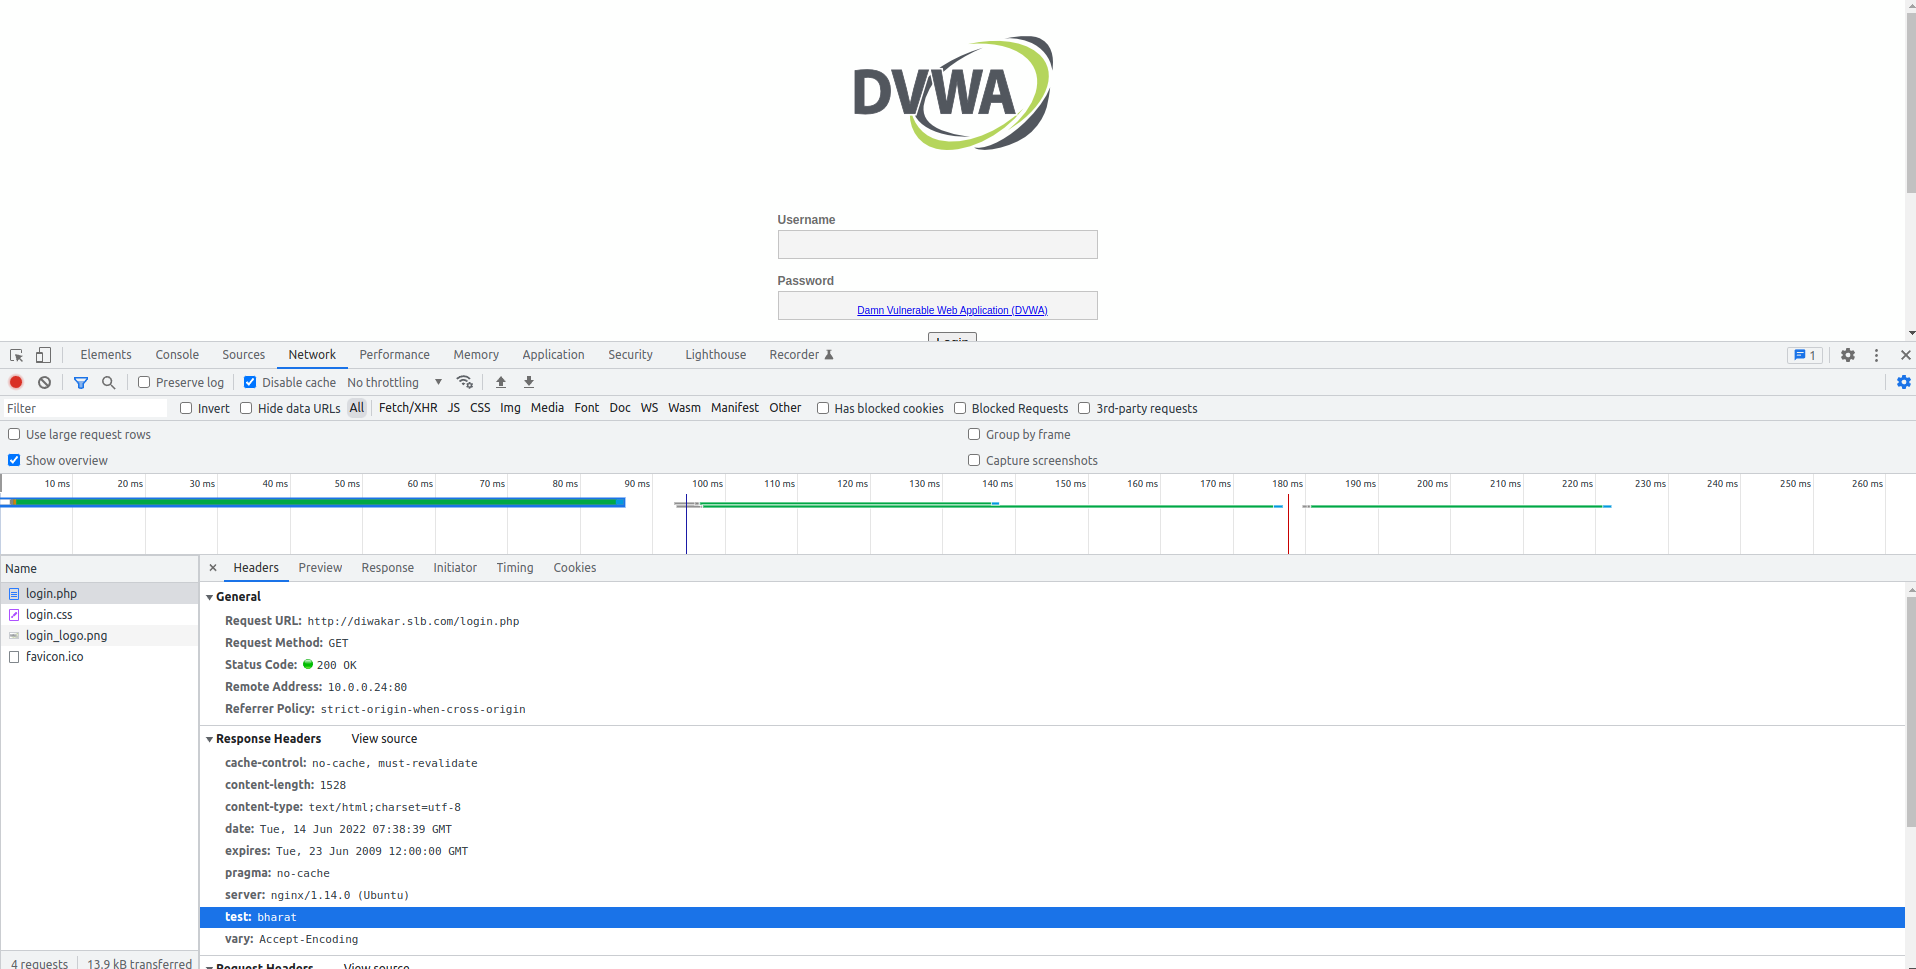This screenshot has height=969, width=1916.
Task: Filter requests by Img type
Action: coord(510,408)
